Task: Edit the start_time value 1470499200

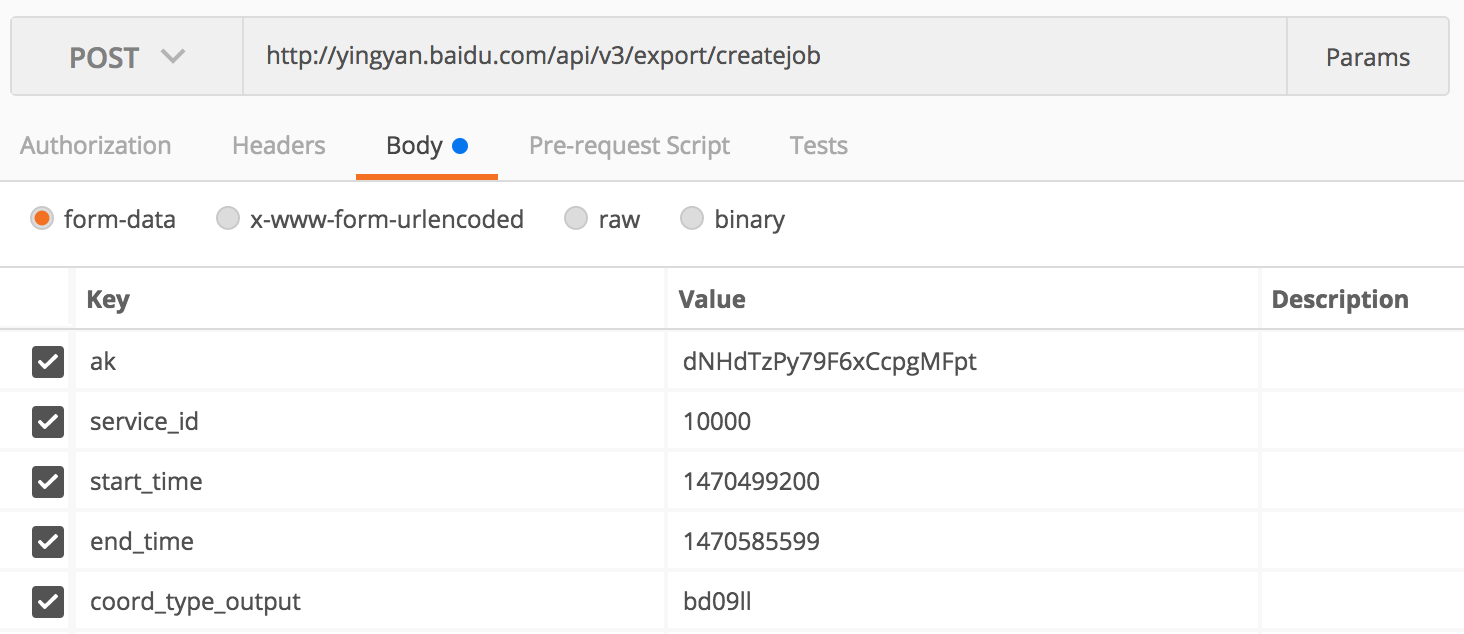Action: [x=960, y=482]
